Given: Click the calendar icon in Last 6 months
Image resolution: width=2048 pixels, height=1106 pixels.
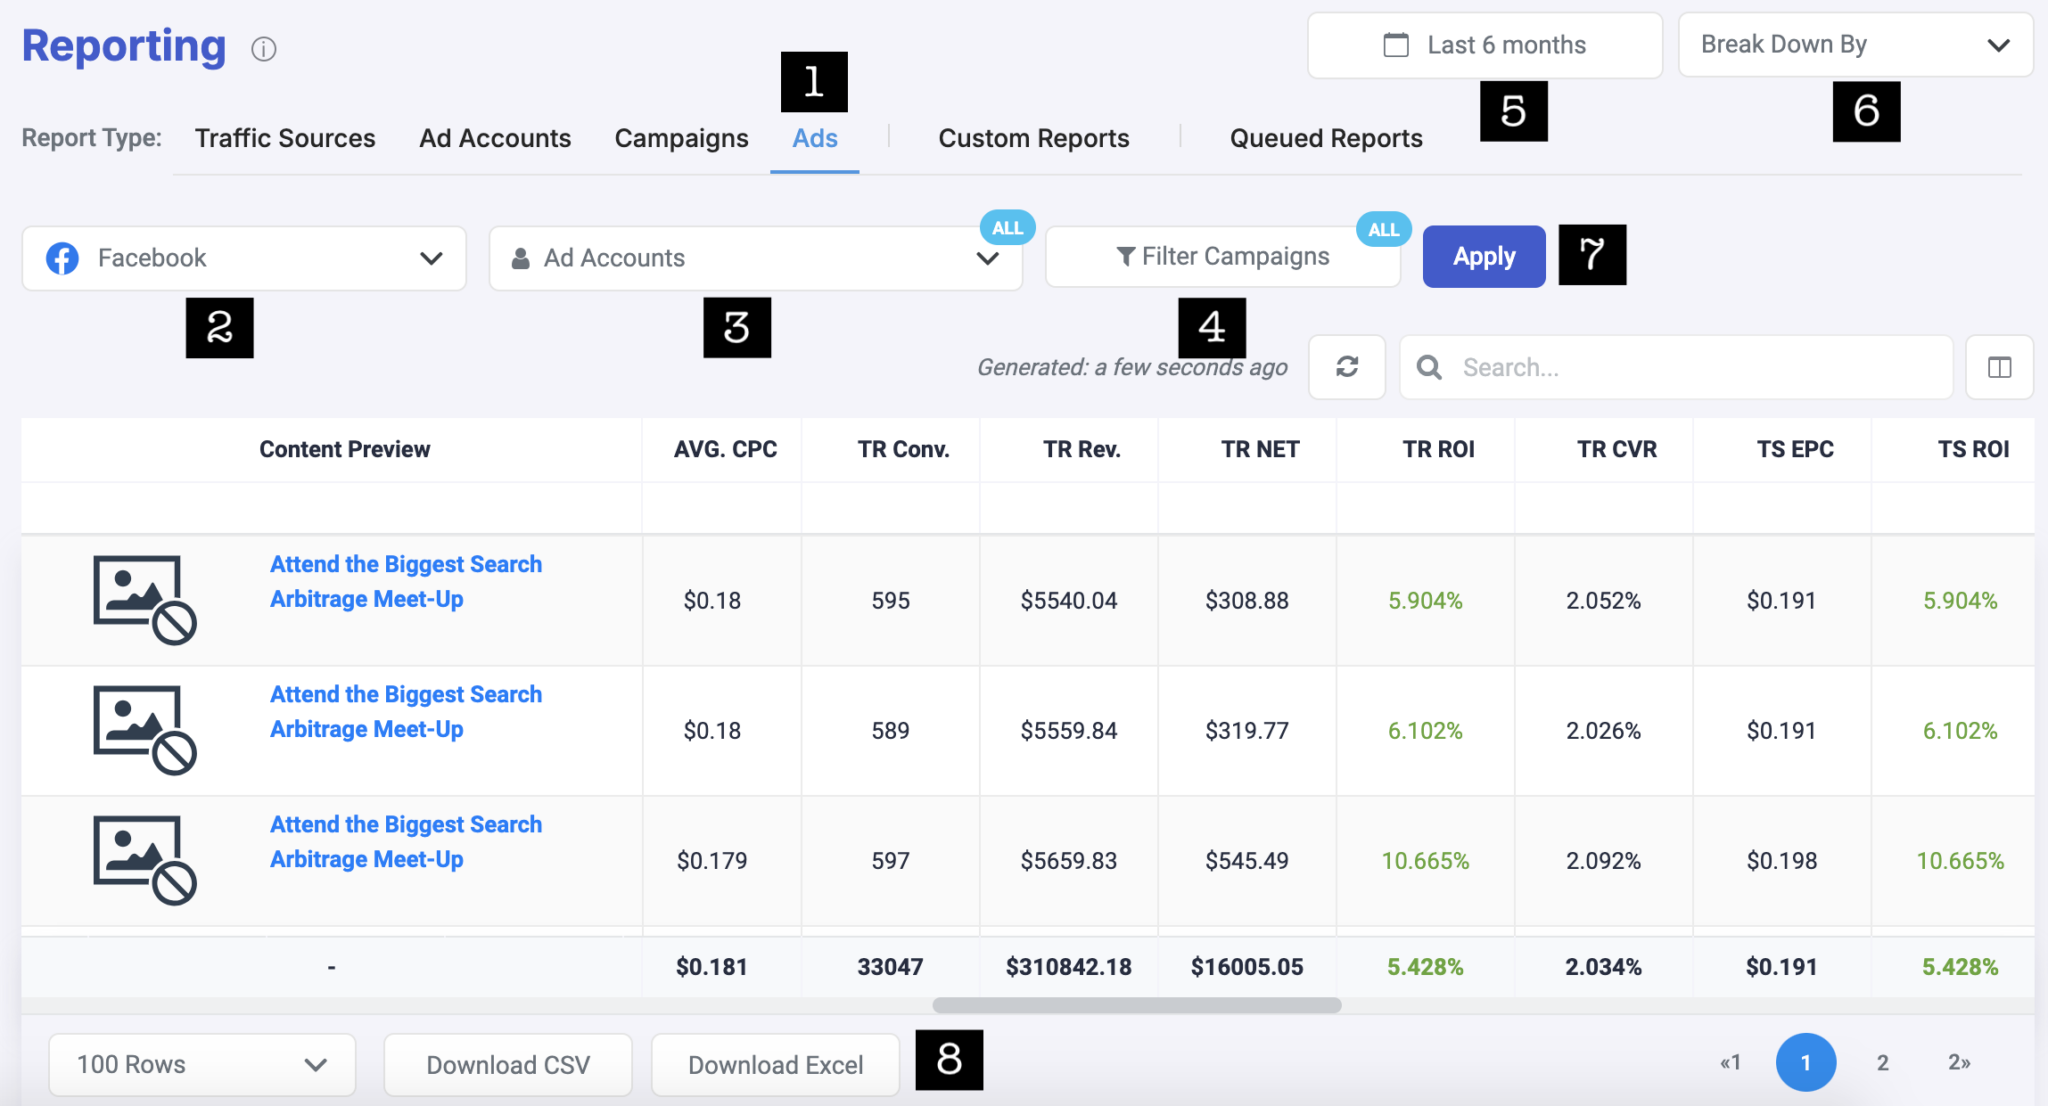Looking at the screenshot, I should click(x=1395, y=44).
